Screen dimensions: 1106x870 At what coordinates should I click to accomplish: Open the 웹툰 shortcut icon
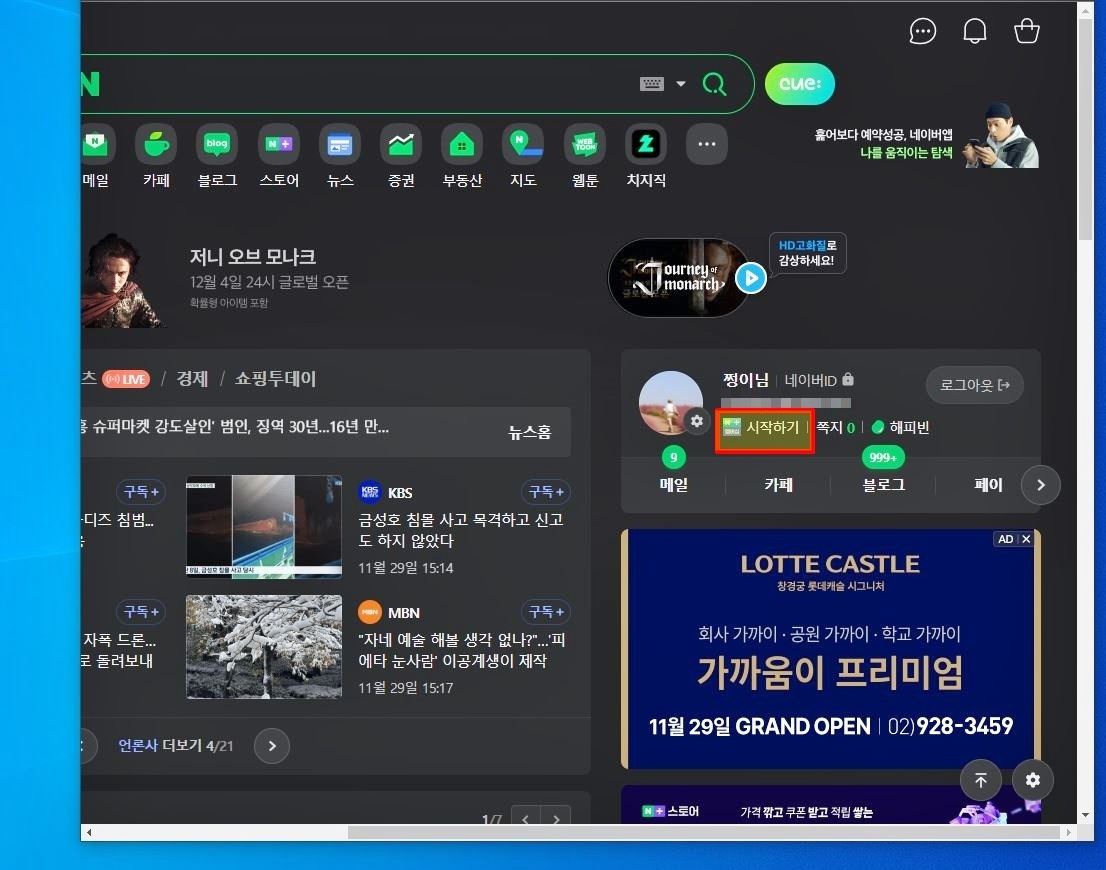coord(585,144)
